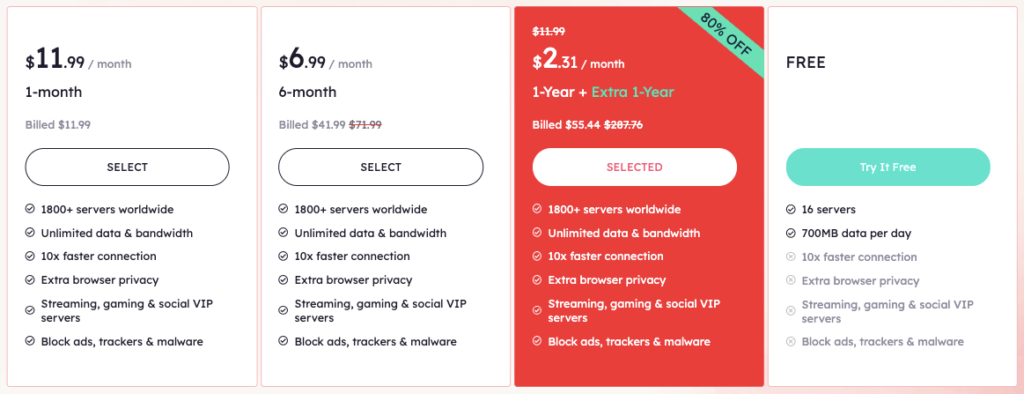The height and width of the screenshot is (394, 1024).
Task: Click the X icon beside Block ads, Free plan
Action: [x=790, y=342]
